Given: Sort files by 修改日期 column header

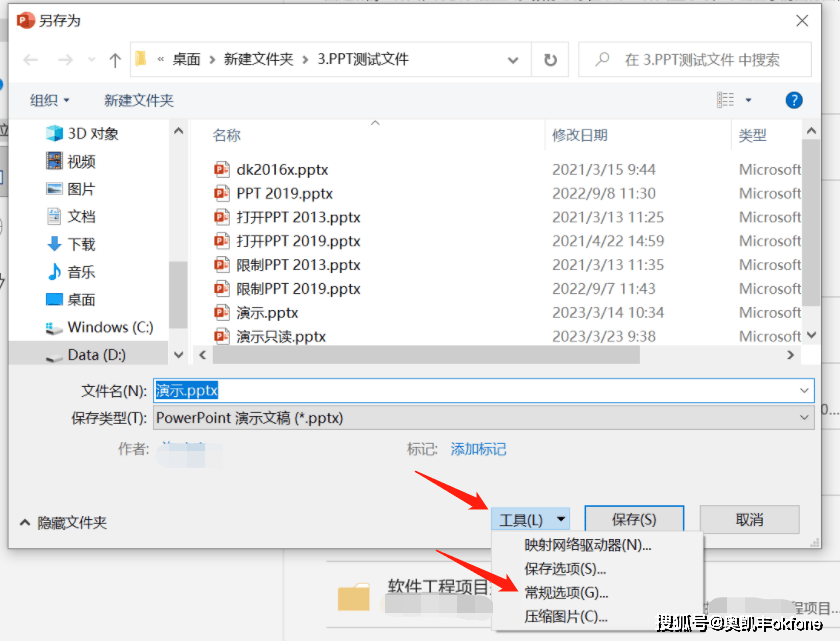Looking at the screenshot, I should (580, 135).
